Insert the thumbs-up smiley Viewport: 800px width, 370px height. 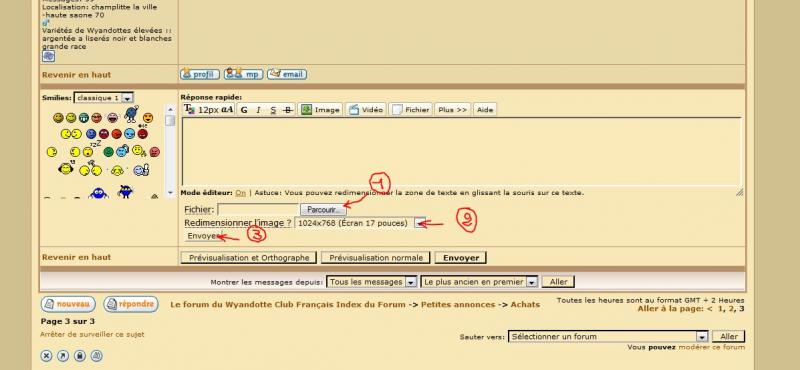pyautogui.click(x=141, y=169)
